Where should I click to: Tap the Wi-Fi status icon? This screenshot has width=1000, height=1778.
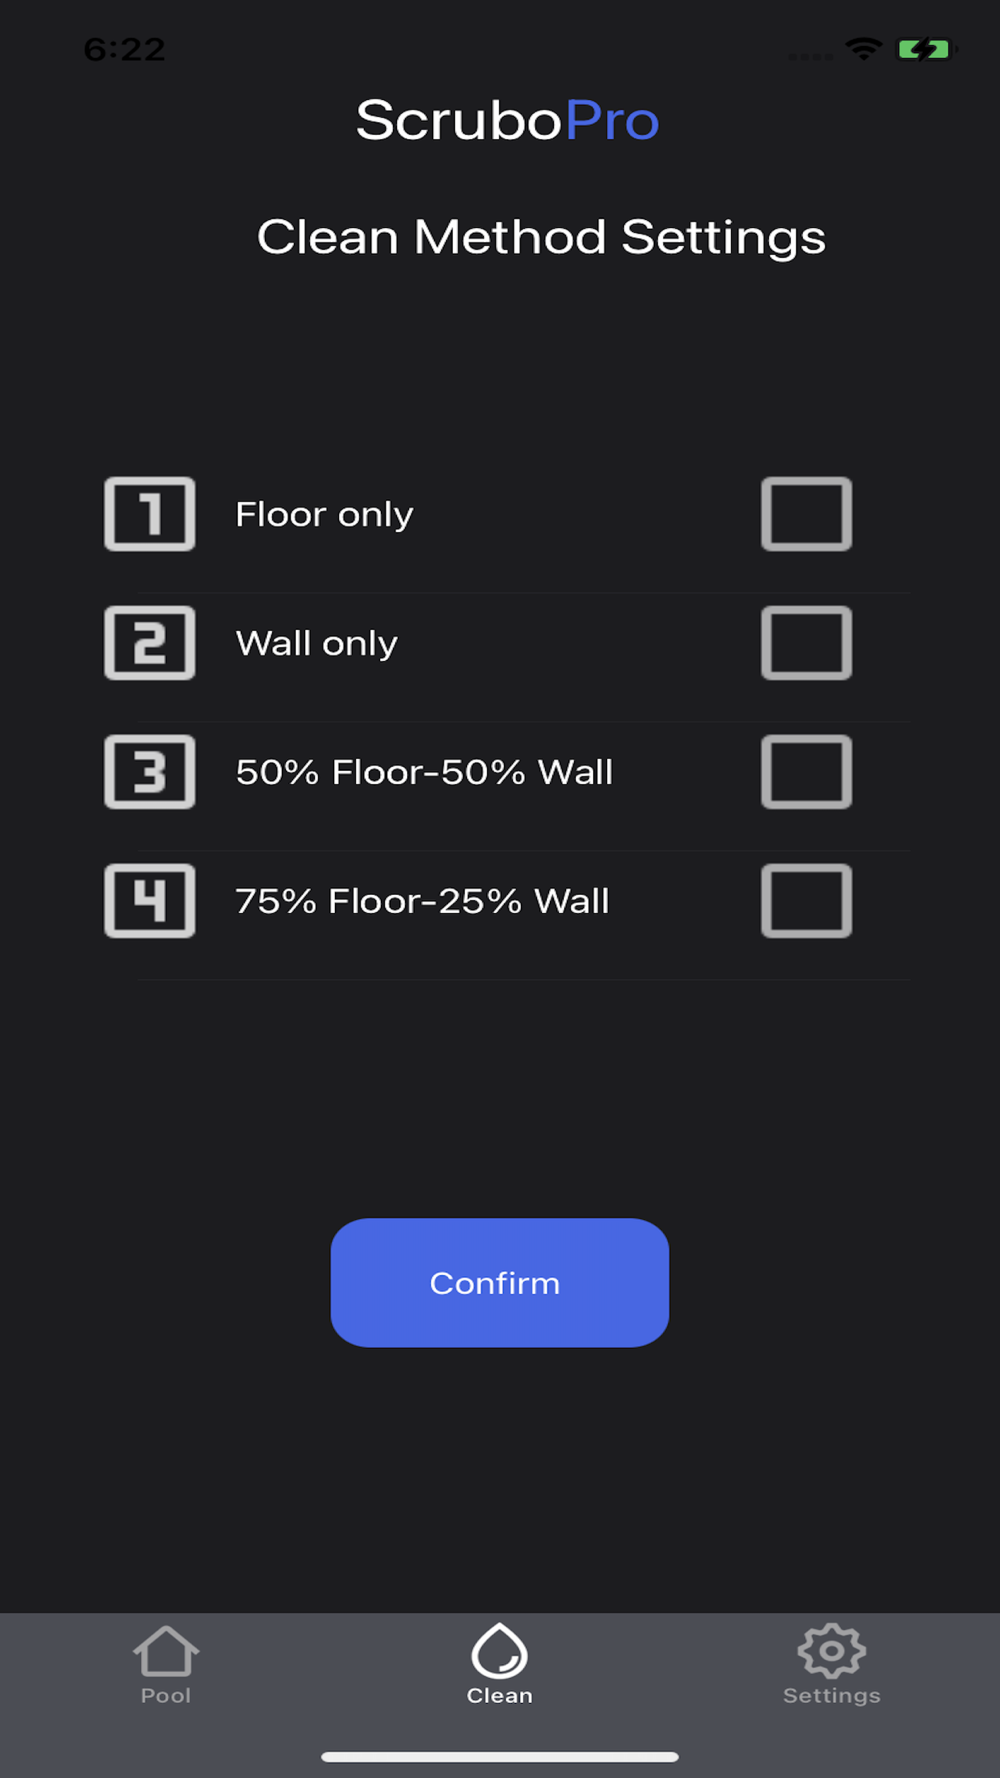[863, 49]
